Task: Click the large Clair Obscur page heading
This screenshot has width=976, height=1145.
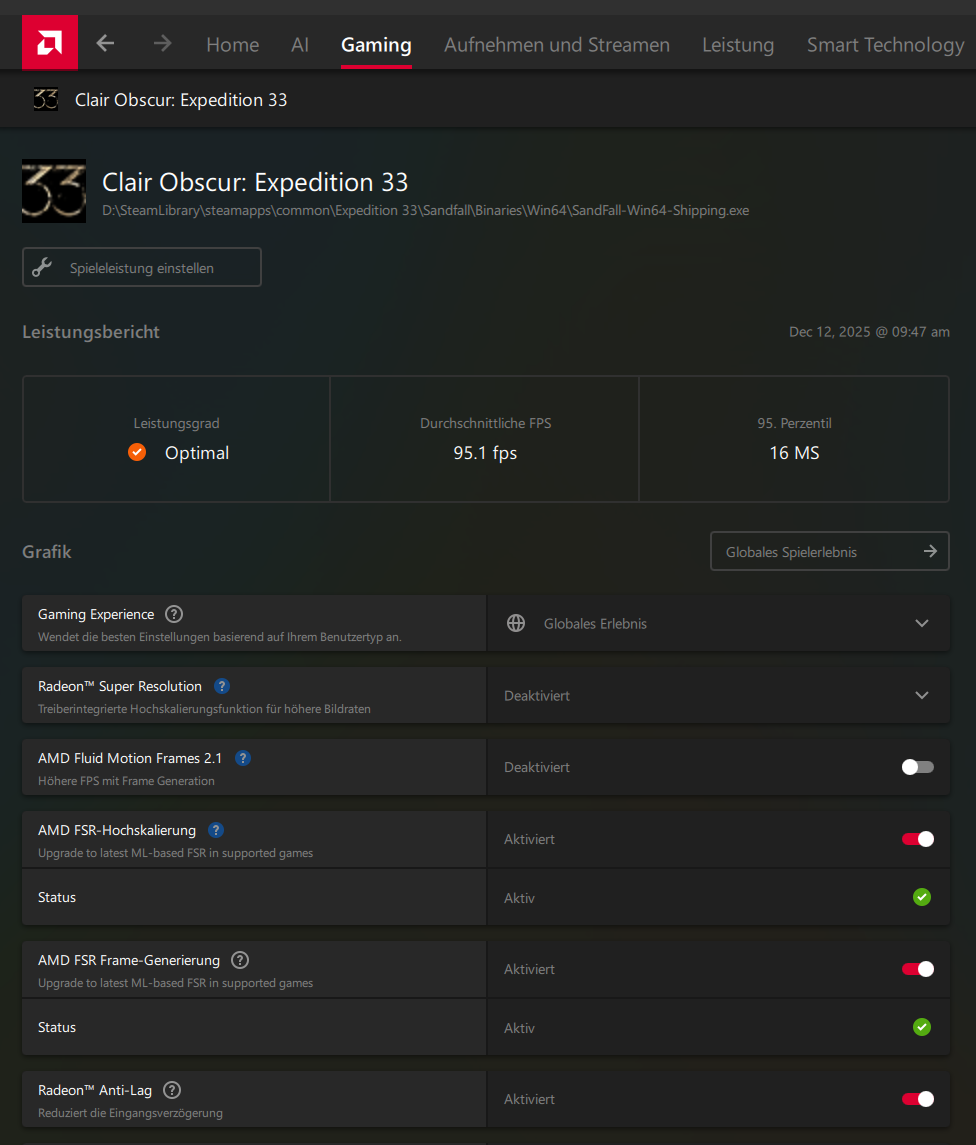Action: pyautogui.click(x=255, y=182)
